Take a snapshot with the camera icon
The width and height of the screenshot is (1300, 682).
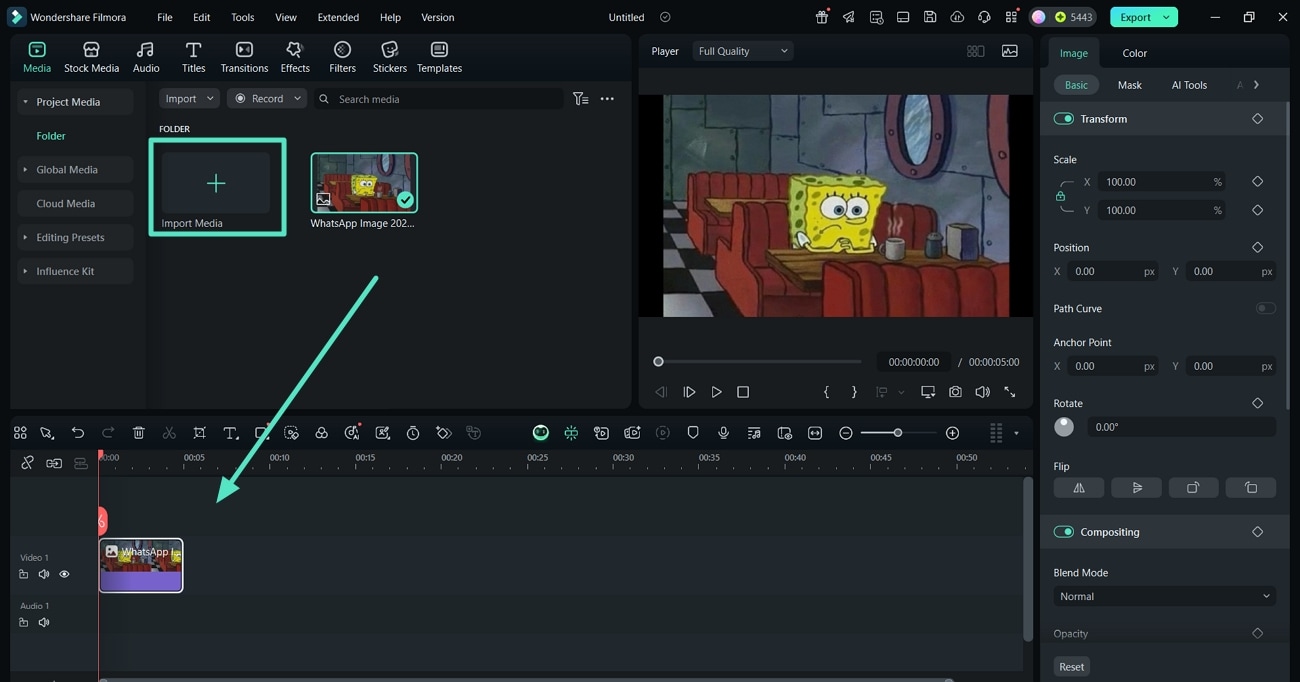955,392
